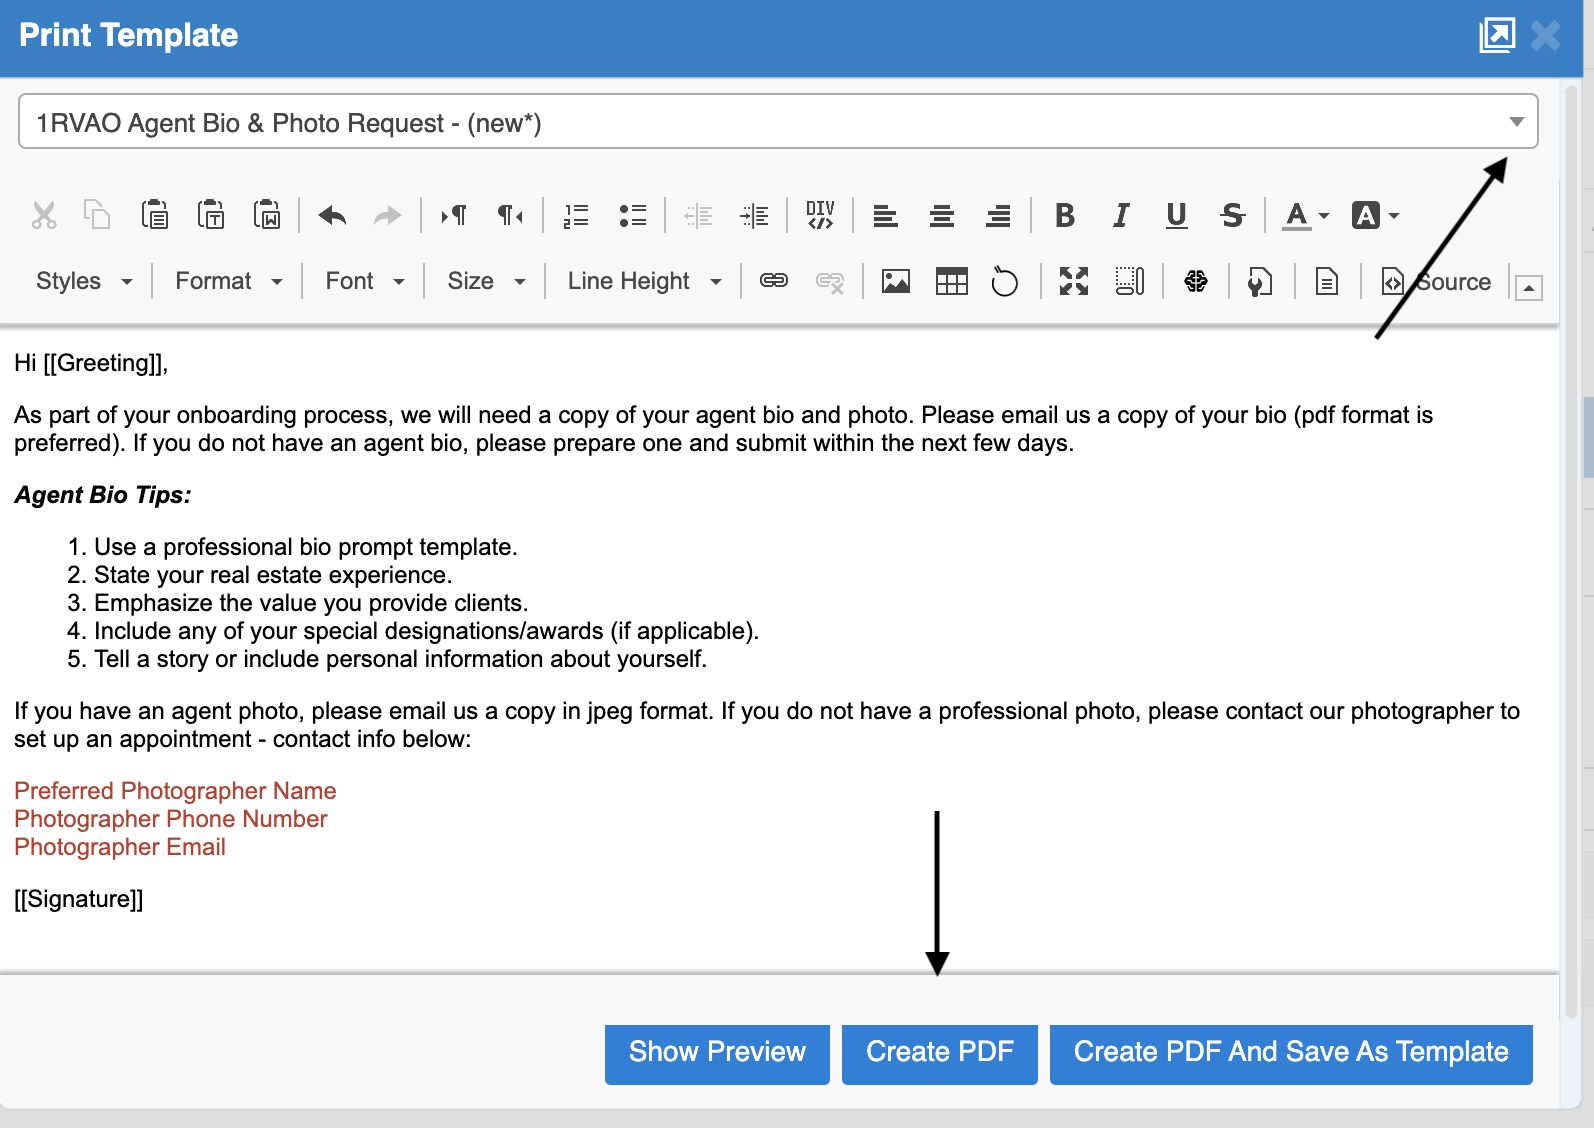Insert a table using the table icon
The height and width of the screenshot is (1128, 1594).
951,282
